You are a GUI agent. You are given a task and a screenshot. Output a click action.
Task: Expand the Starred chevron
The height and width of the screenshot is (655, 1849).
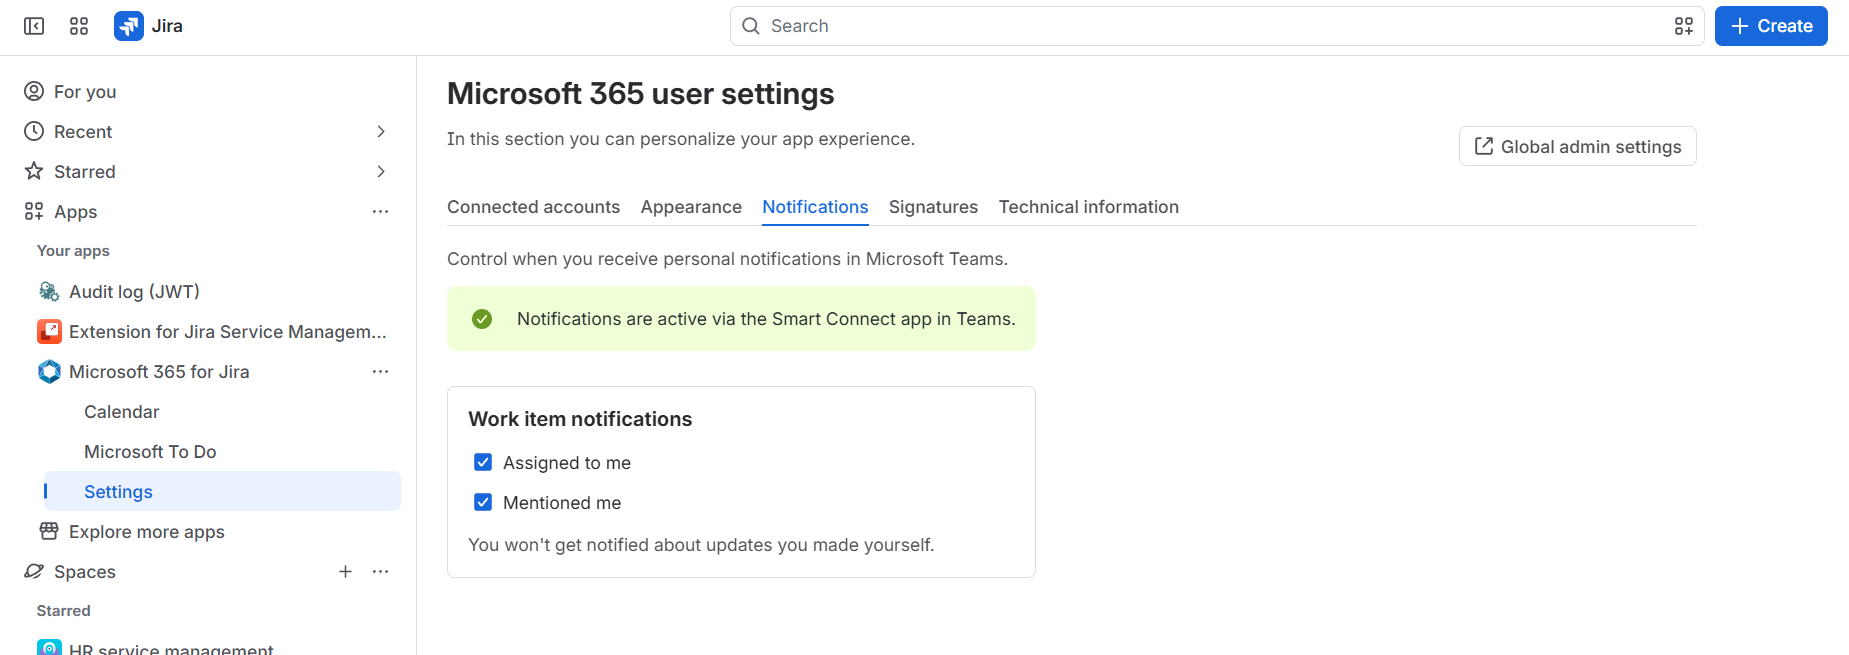[x=380, y=171]
